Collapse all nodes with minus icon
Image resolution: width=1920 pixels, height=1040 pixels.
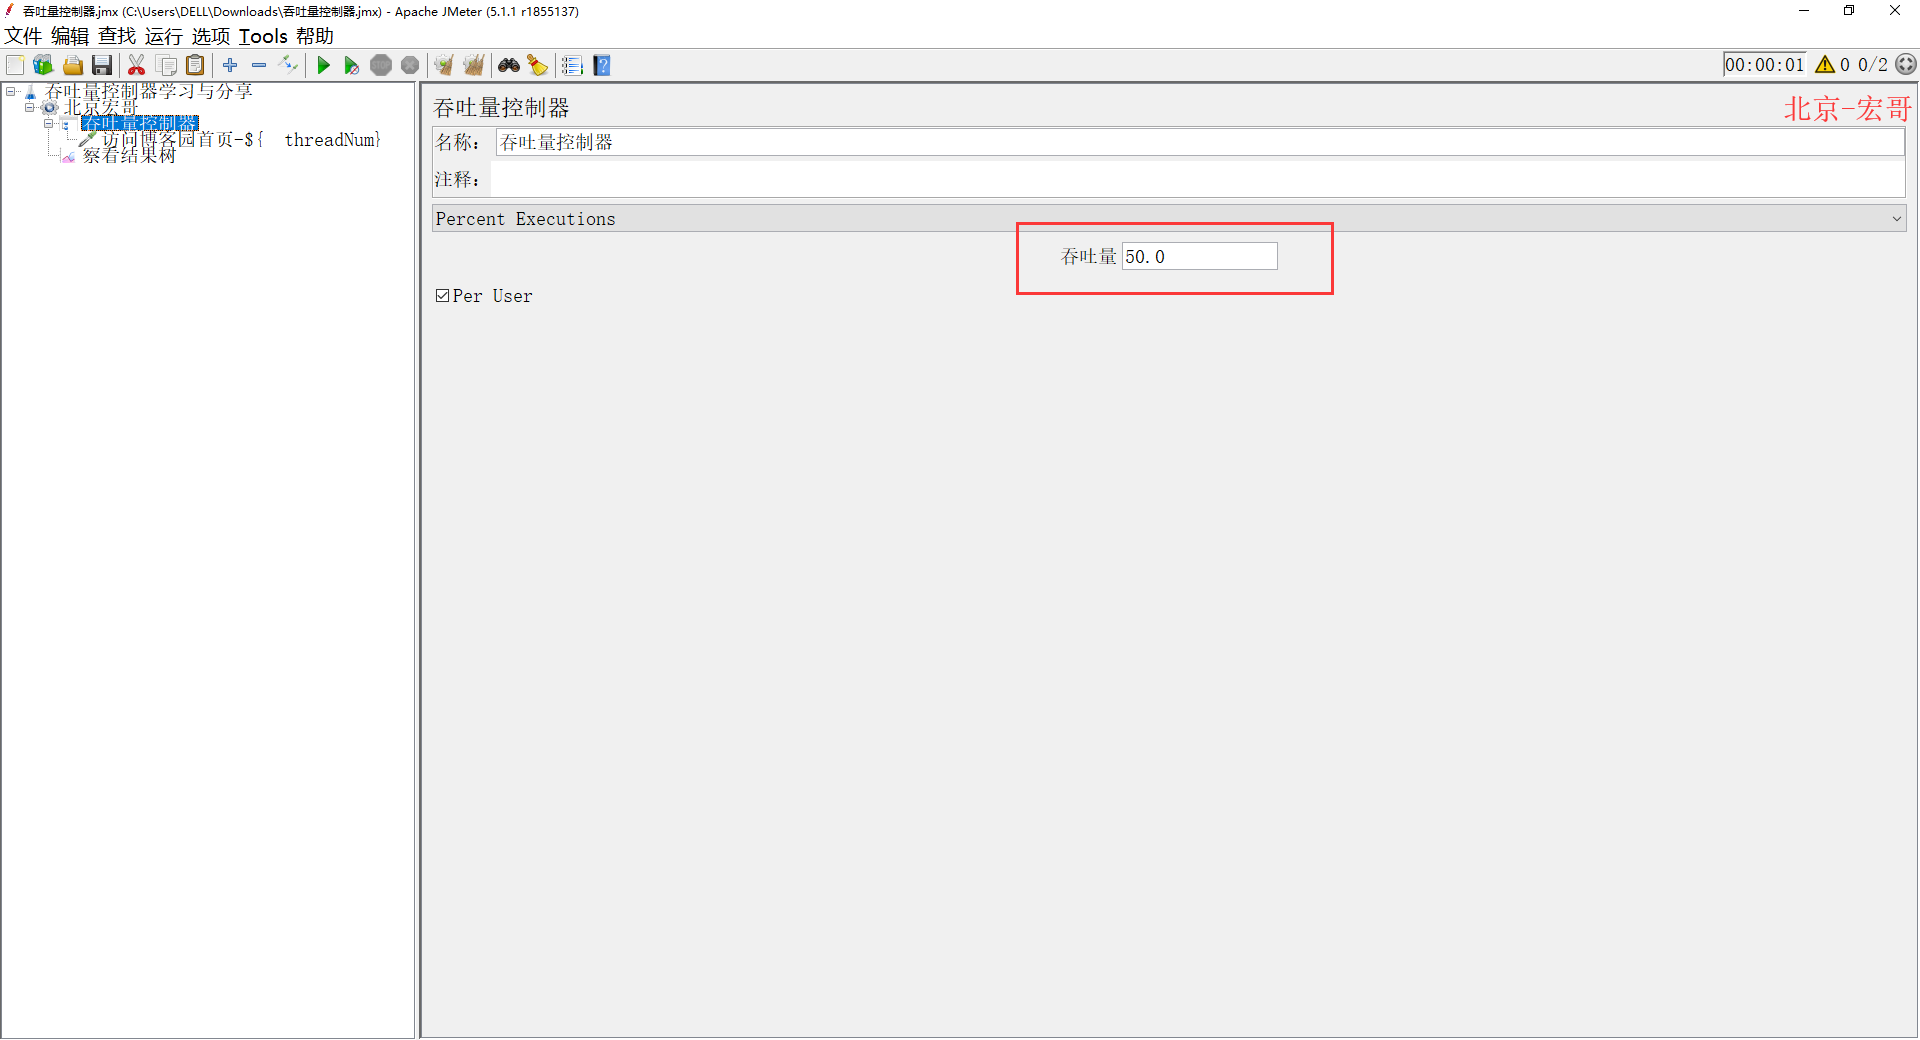tap(259, 65)
